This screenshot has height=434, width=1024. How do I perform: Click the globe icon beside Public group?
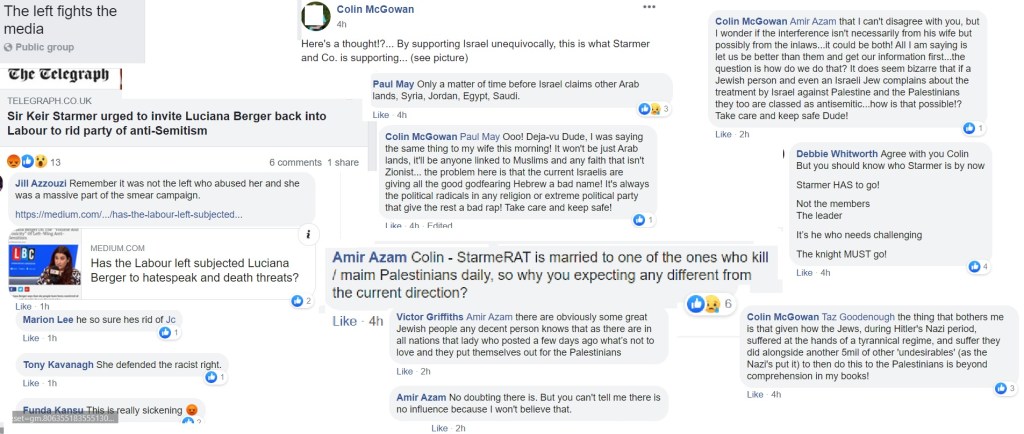click(x=8, y=47)
